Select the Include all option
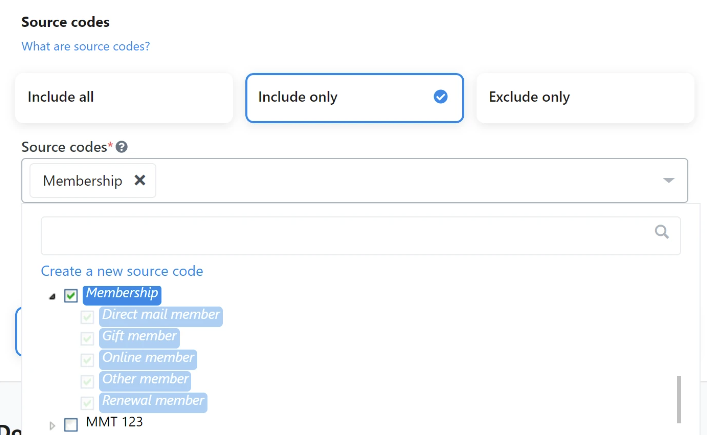Image resolution: width=707 pixels, height=435 pixels. (124, 98)
